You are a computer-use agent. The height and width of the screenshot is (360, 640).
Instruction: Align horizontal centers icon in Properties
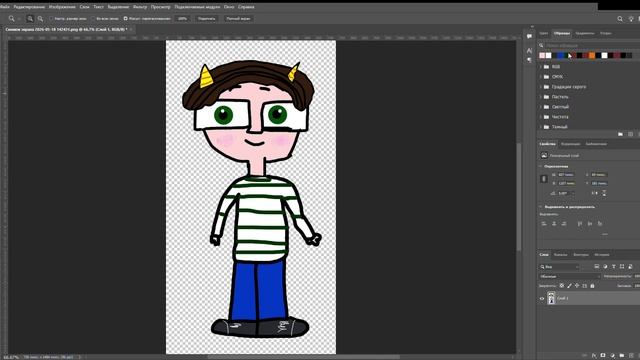pyautogui.click(x=554, y=224)
